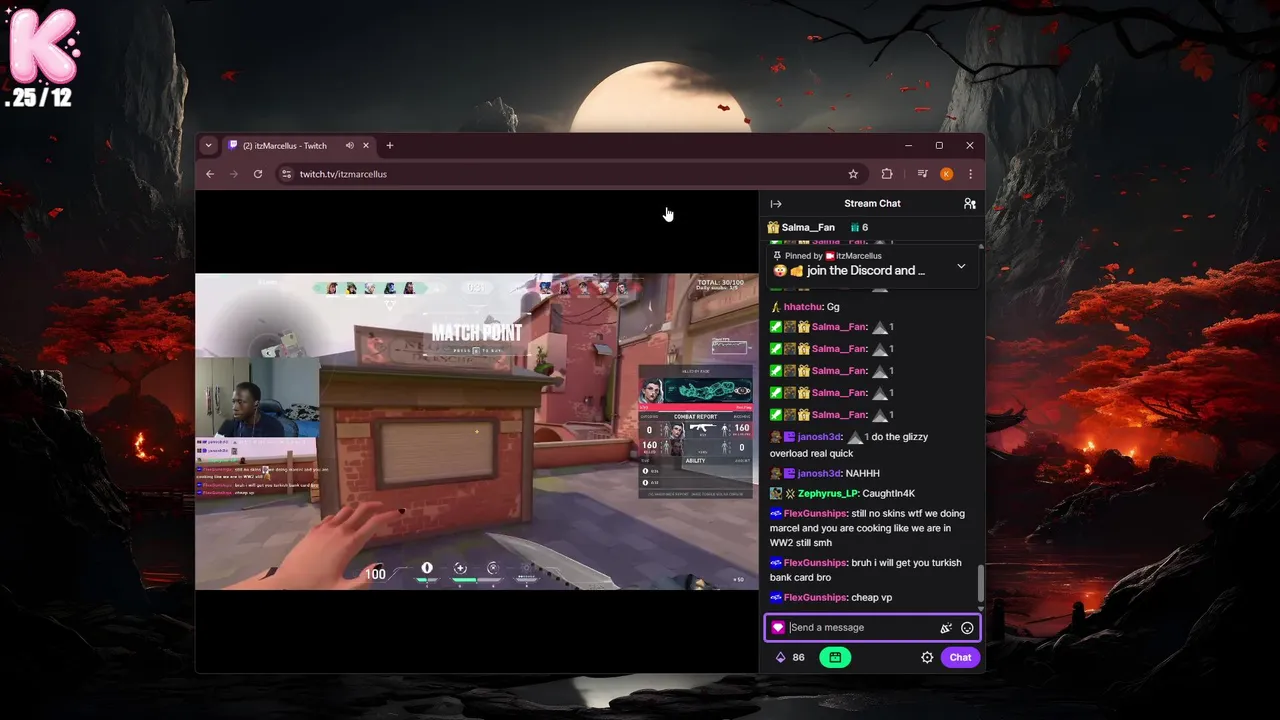
Task: Expand the pinned Discord message
Action: click(x=961, y=266)
